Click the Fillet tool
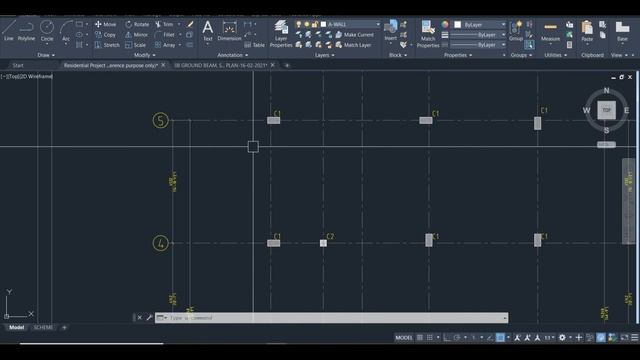This screenshot has height=360, width=640. point(165,35)
